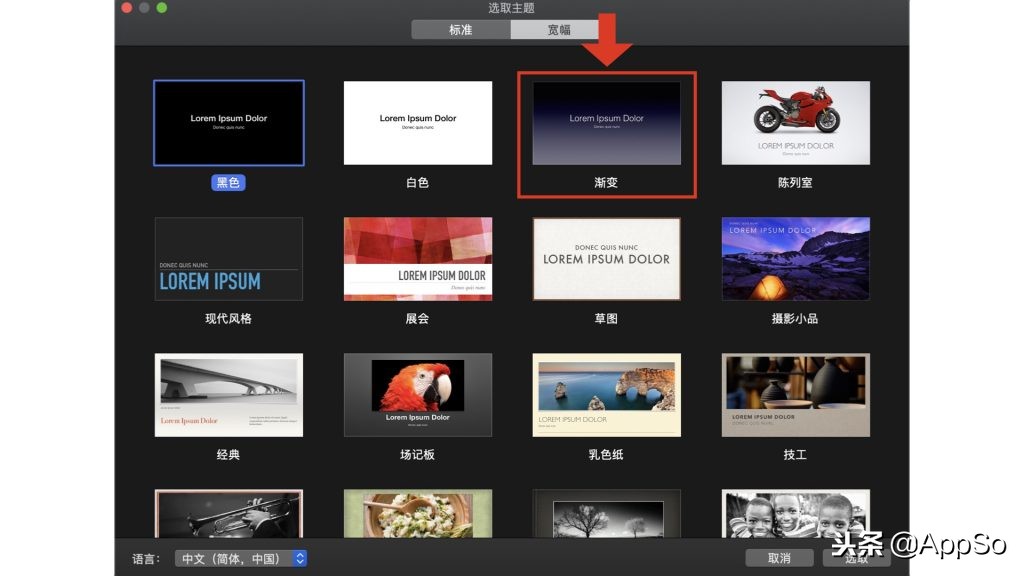Select the 黑色 theme thumbnail
The image size is (1024, 576).
coord(228,122)
